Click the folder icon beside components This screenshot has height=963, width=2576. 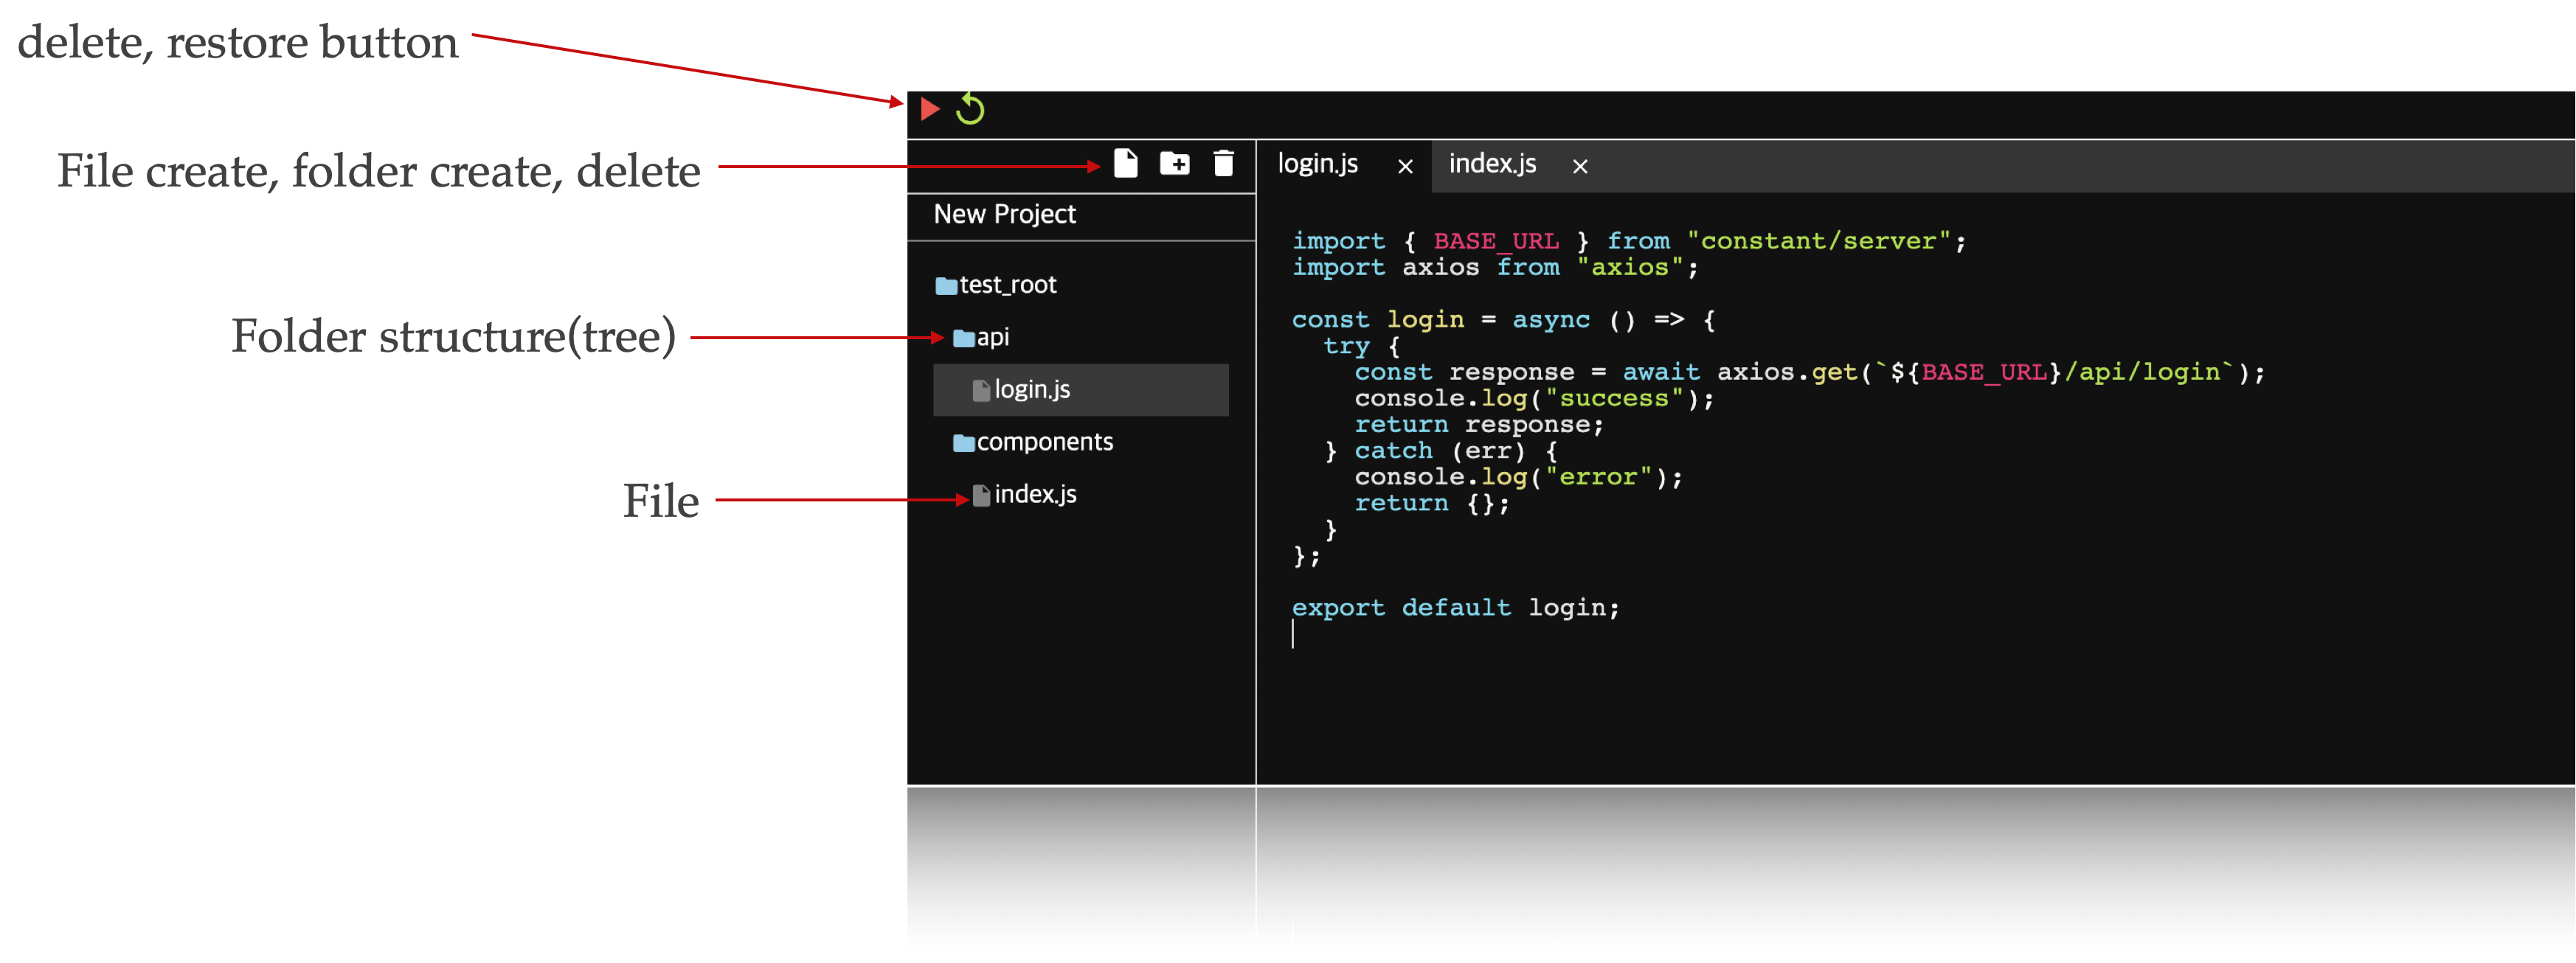point(963,441)
